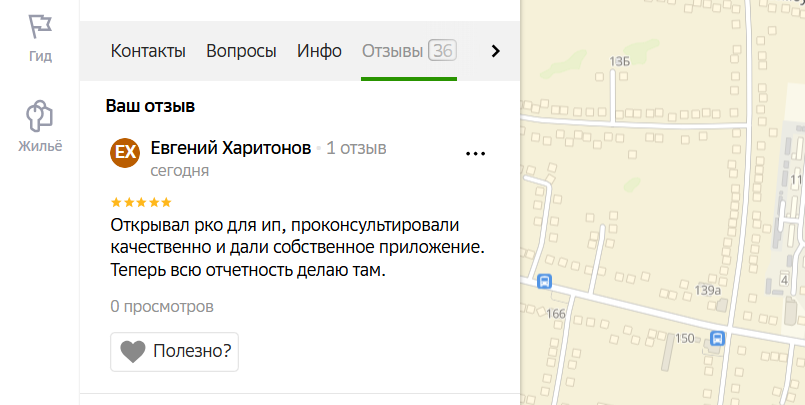Switch to the Вопросы tab

pos(241,51)
